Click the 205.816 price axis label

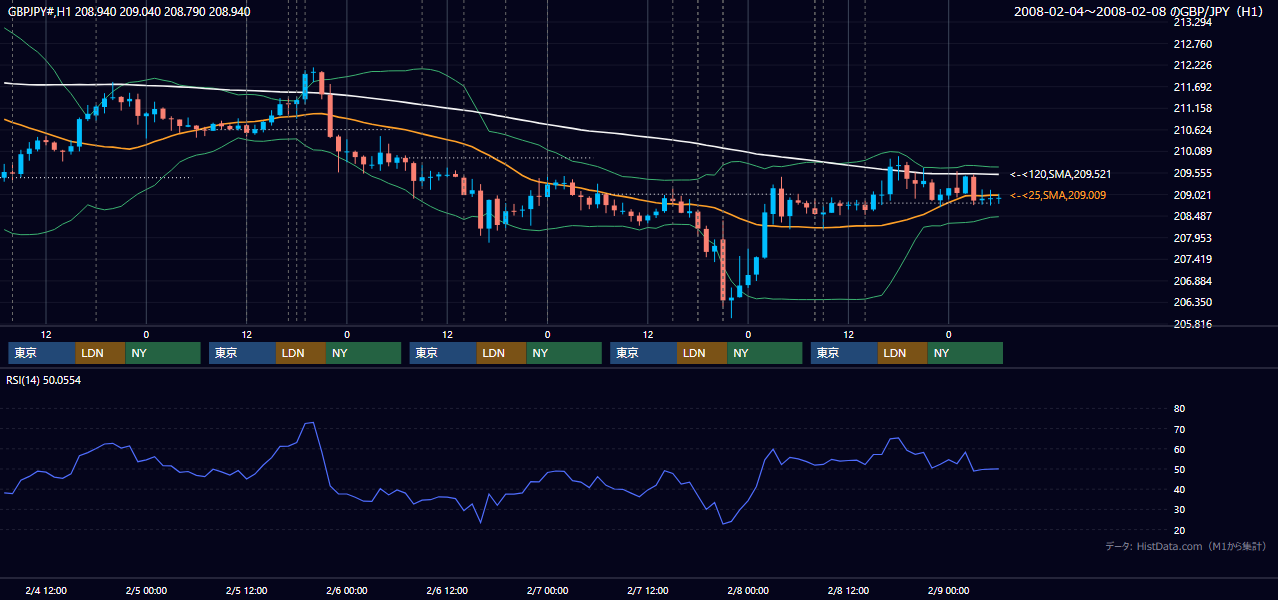pyautogui.click(x=1192, y=324)
